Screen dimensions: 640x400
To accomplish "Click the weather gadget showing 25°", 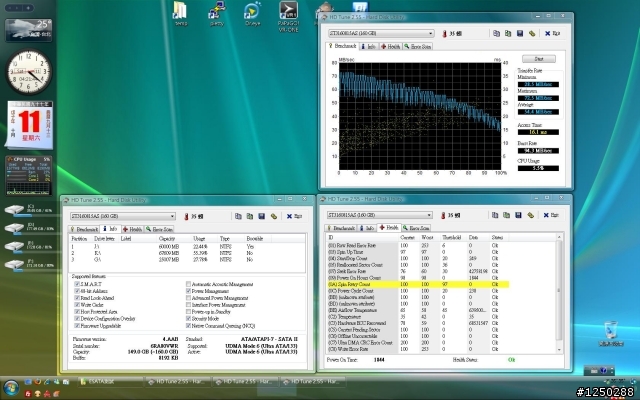I will [29, 30].
